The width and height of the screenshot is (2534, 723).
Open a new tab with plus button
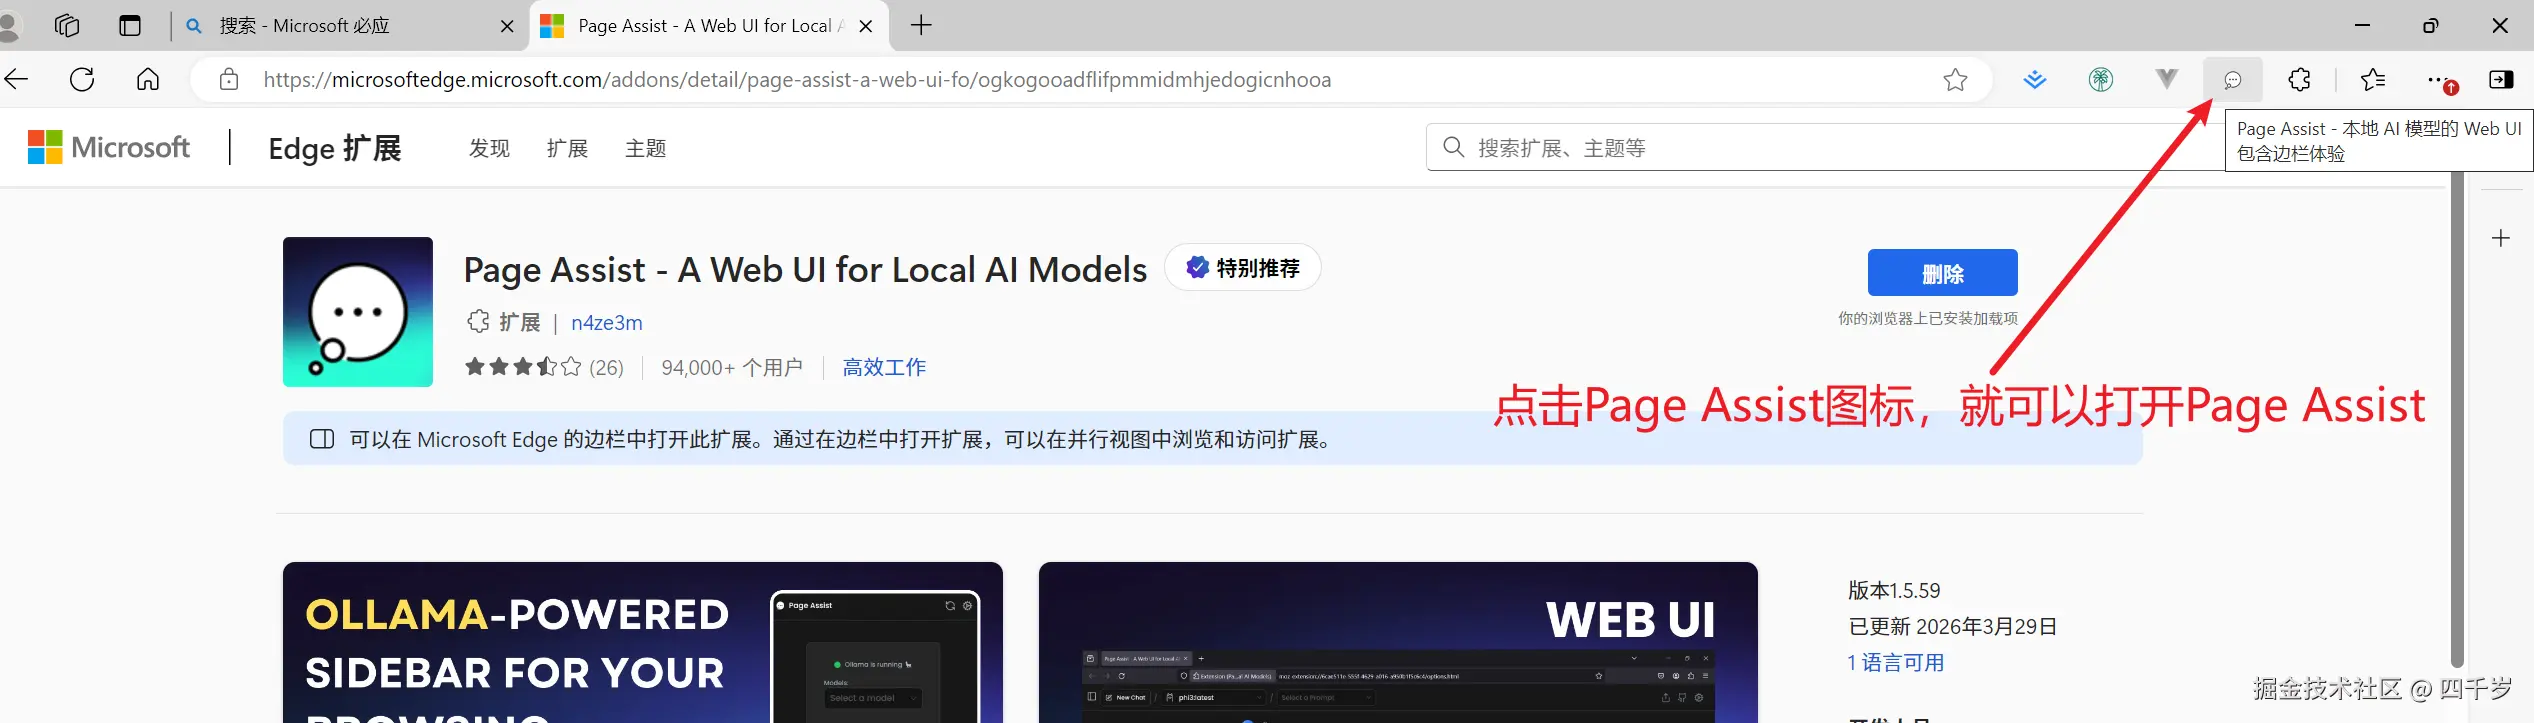click(921, 26)
